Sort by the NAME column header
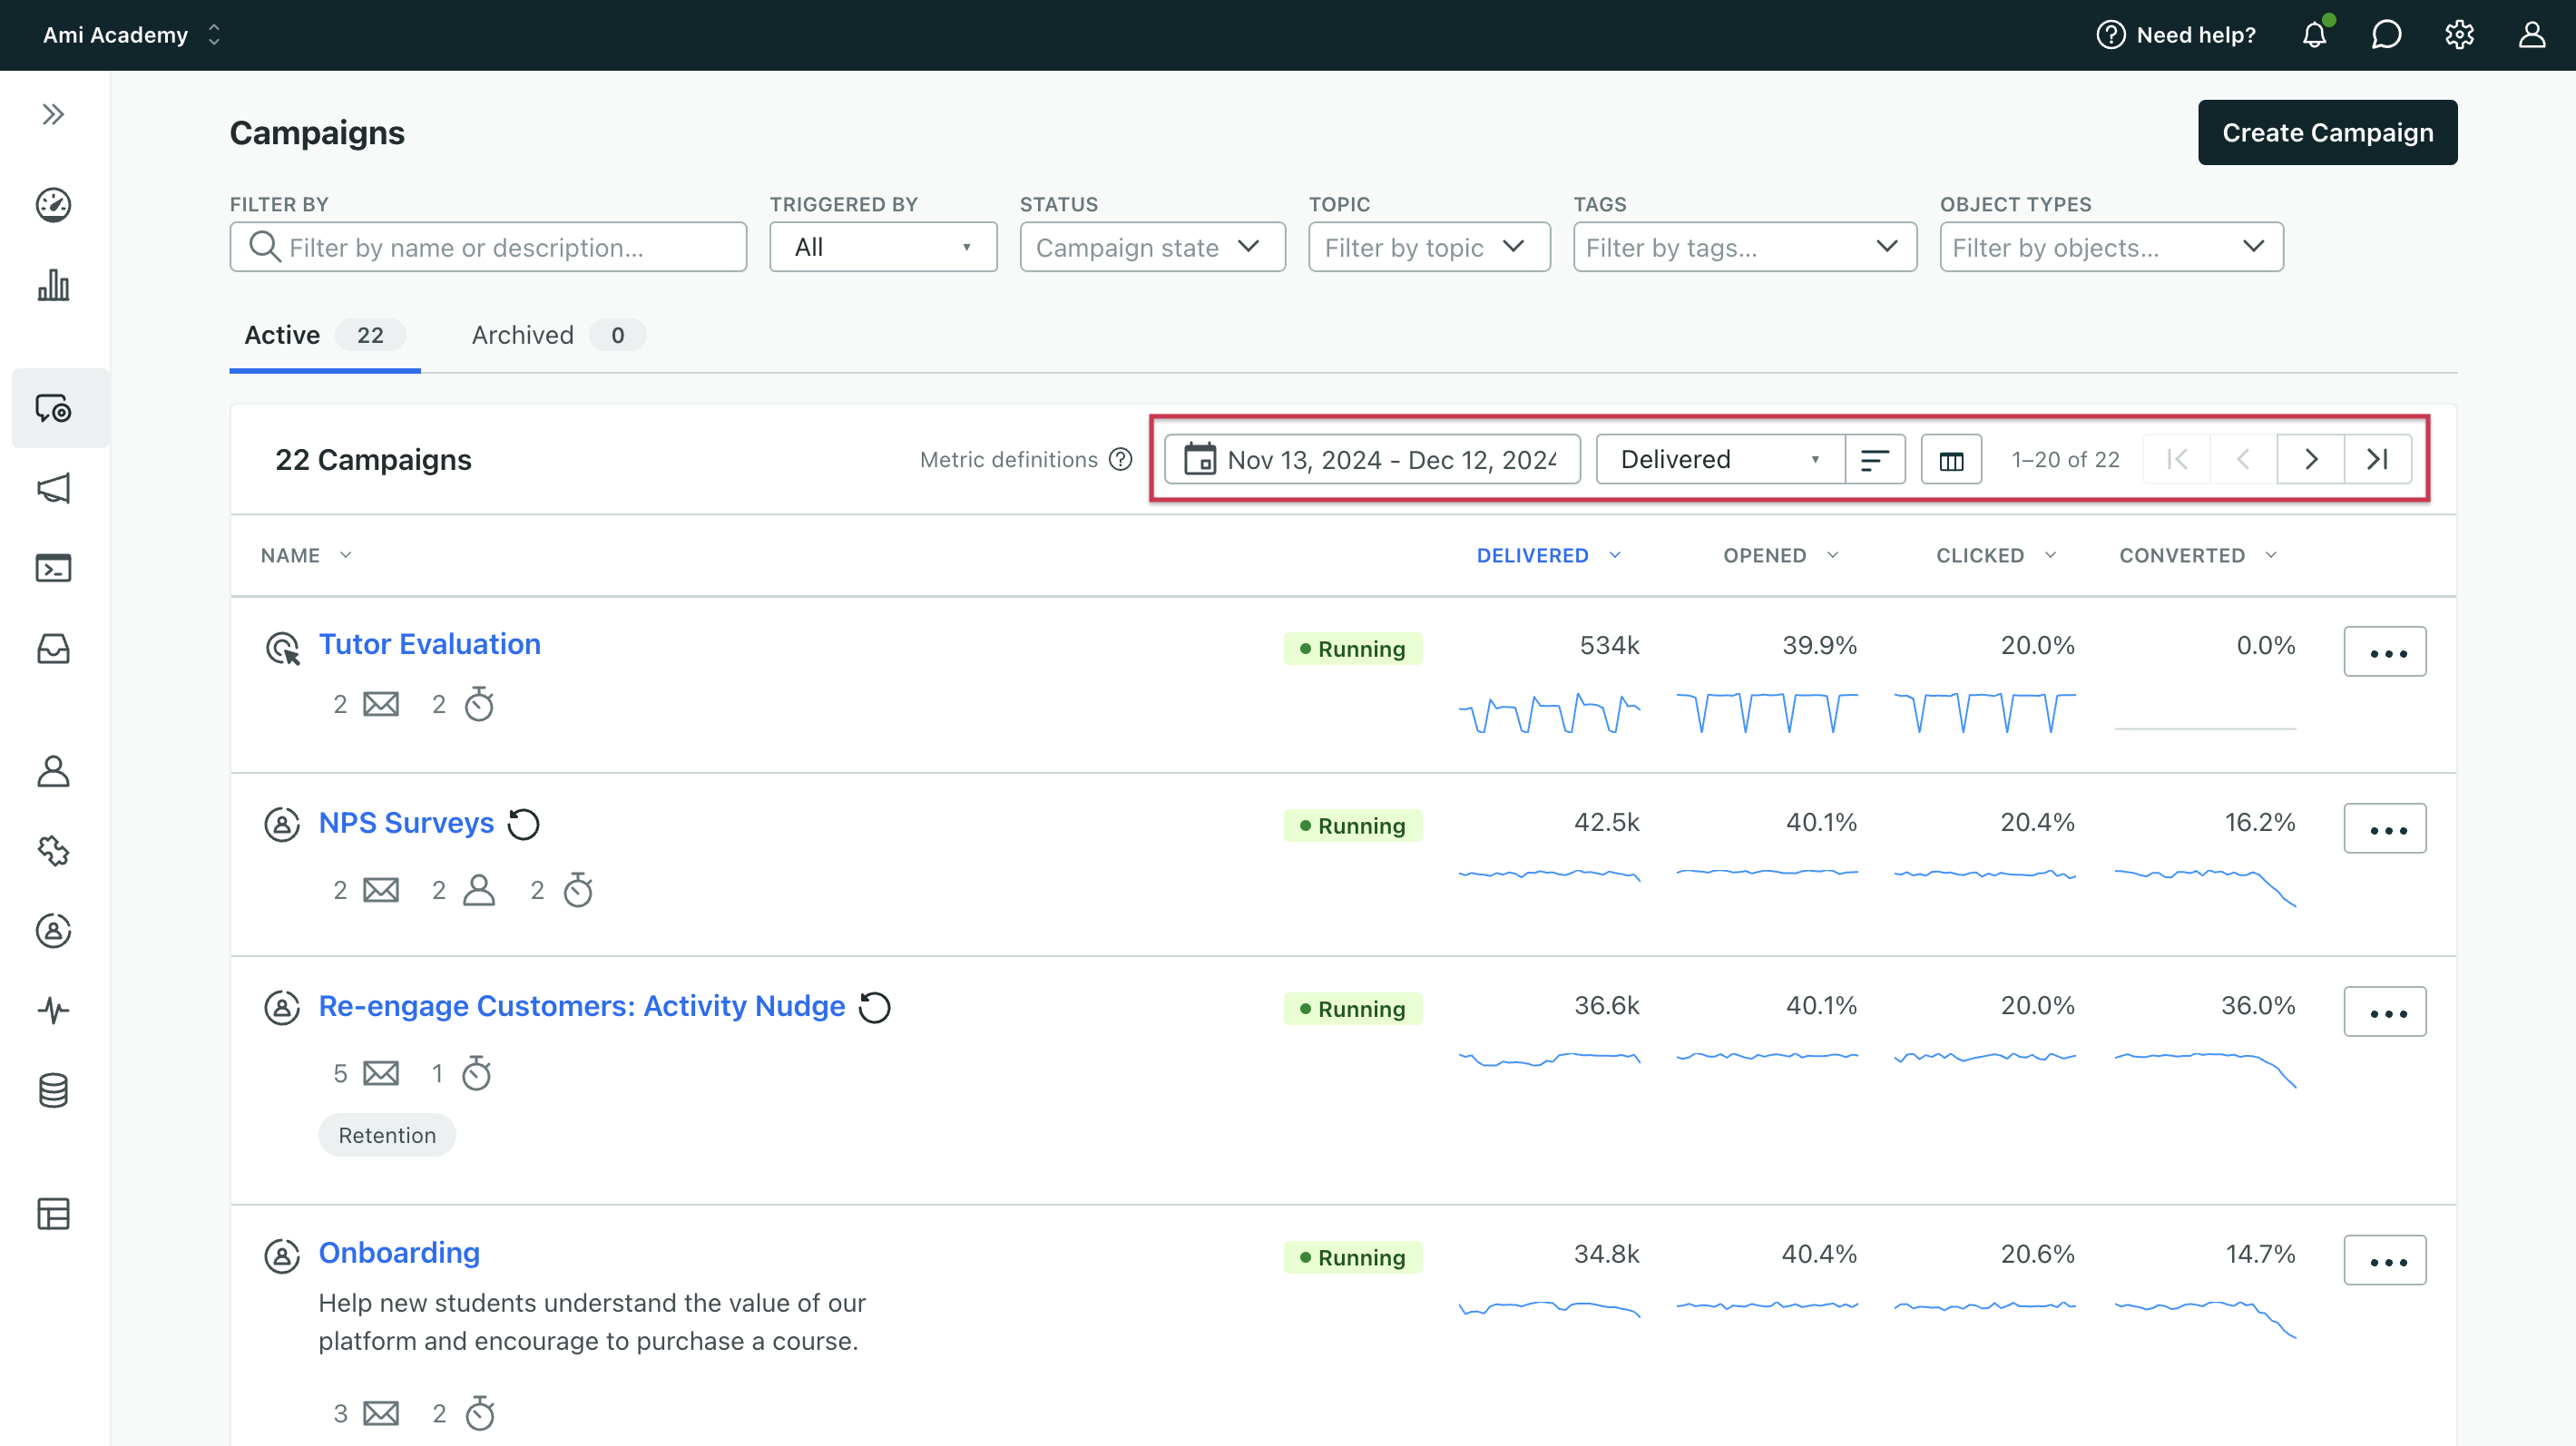Image resolution: width=2576 pixels, height=1446 pixels. pos(306,555)
